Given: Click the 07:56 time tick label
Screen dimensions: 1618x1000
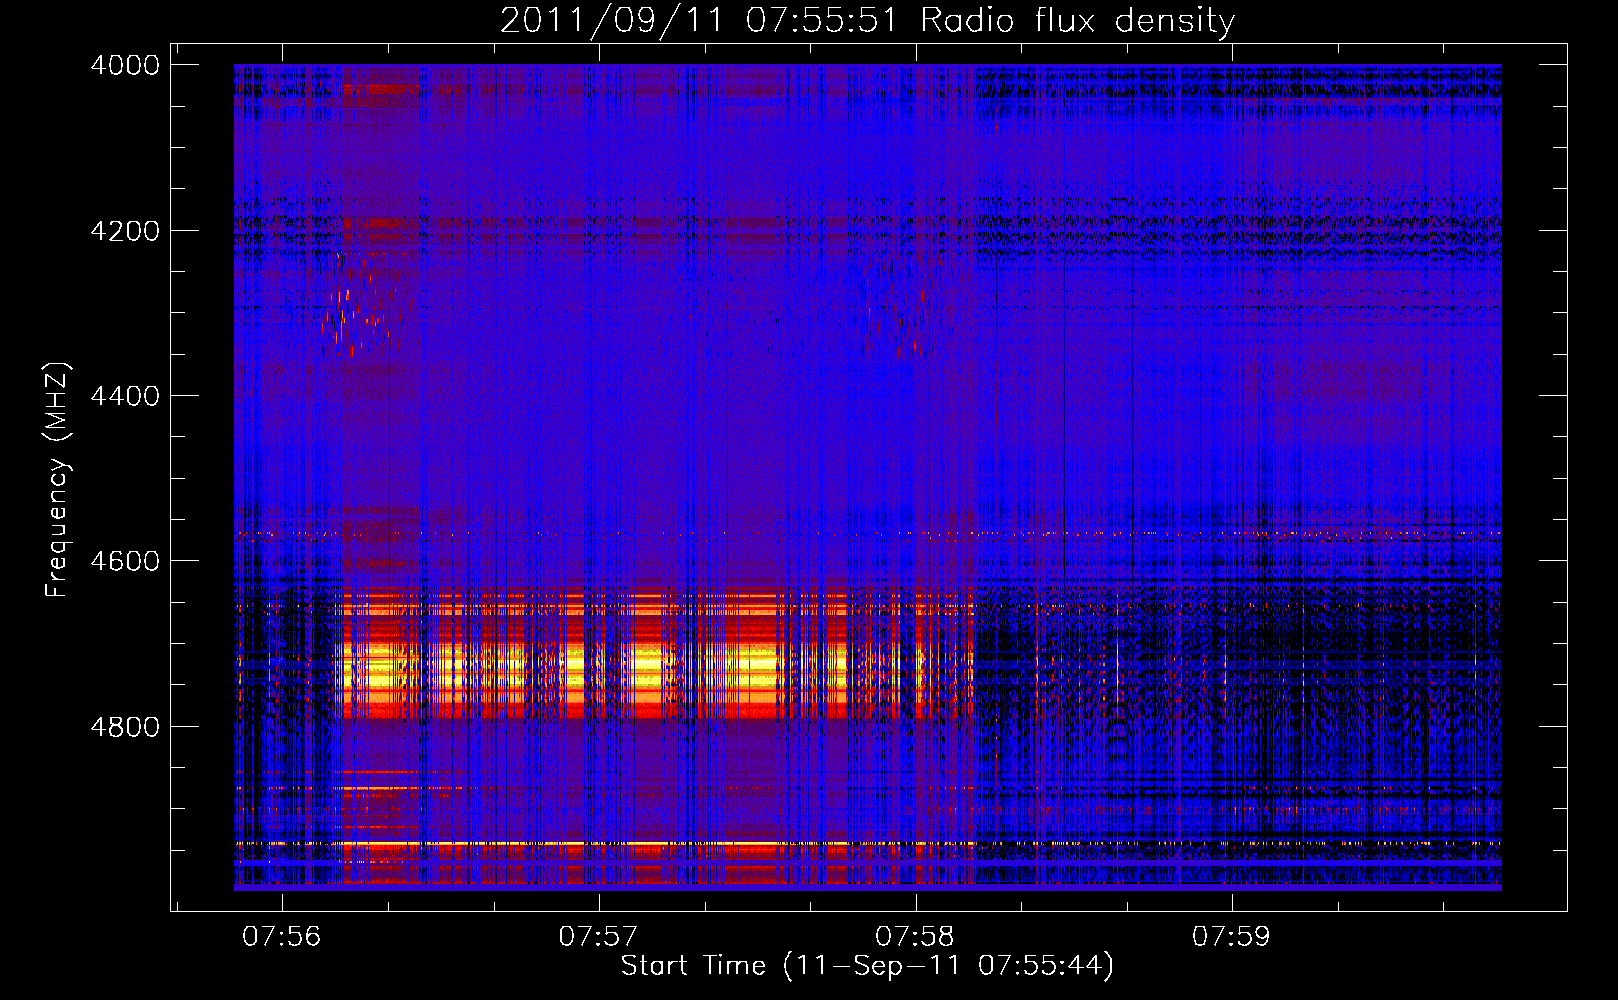Looking at the screenshot, I should (x=282, y=937).
